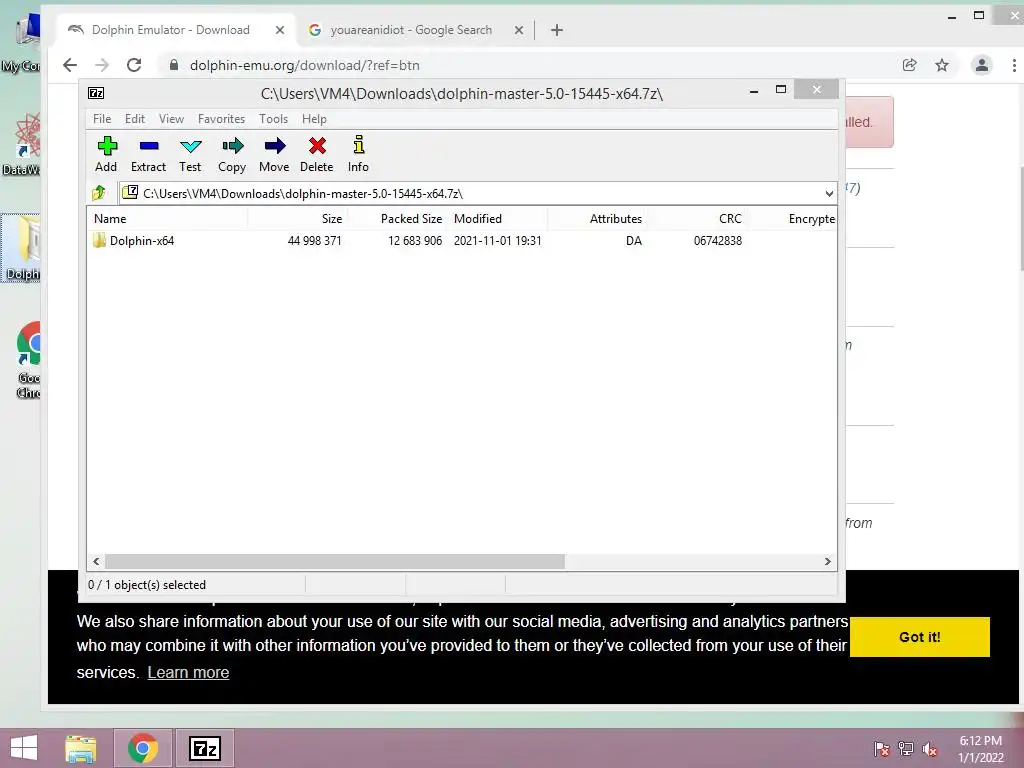Screen dimensions: 1024x768
Task: Go back in Chrome
Action: 70,65
